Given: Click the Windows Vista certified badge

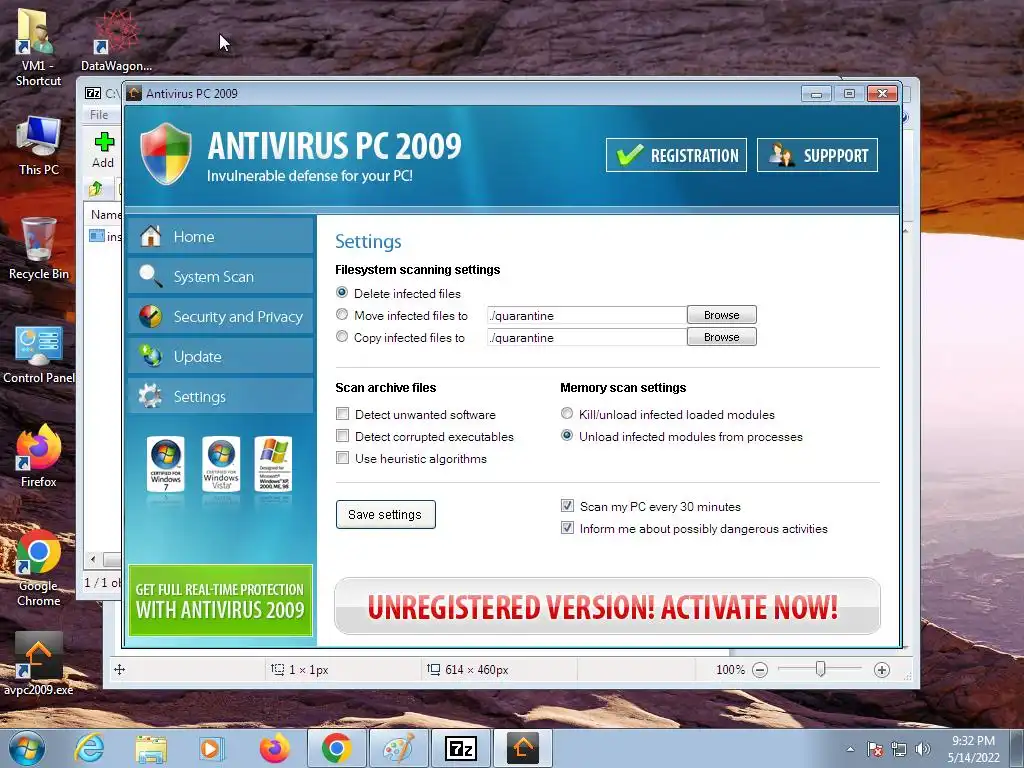Looking at the screenshot, I should 221,464.
